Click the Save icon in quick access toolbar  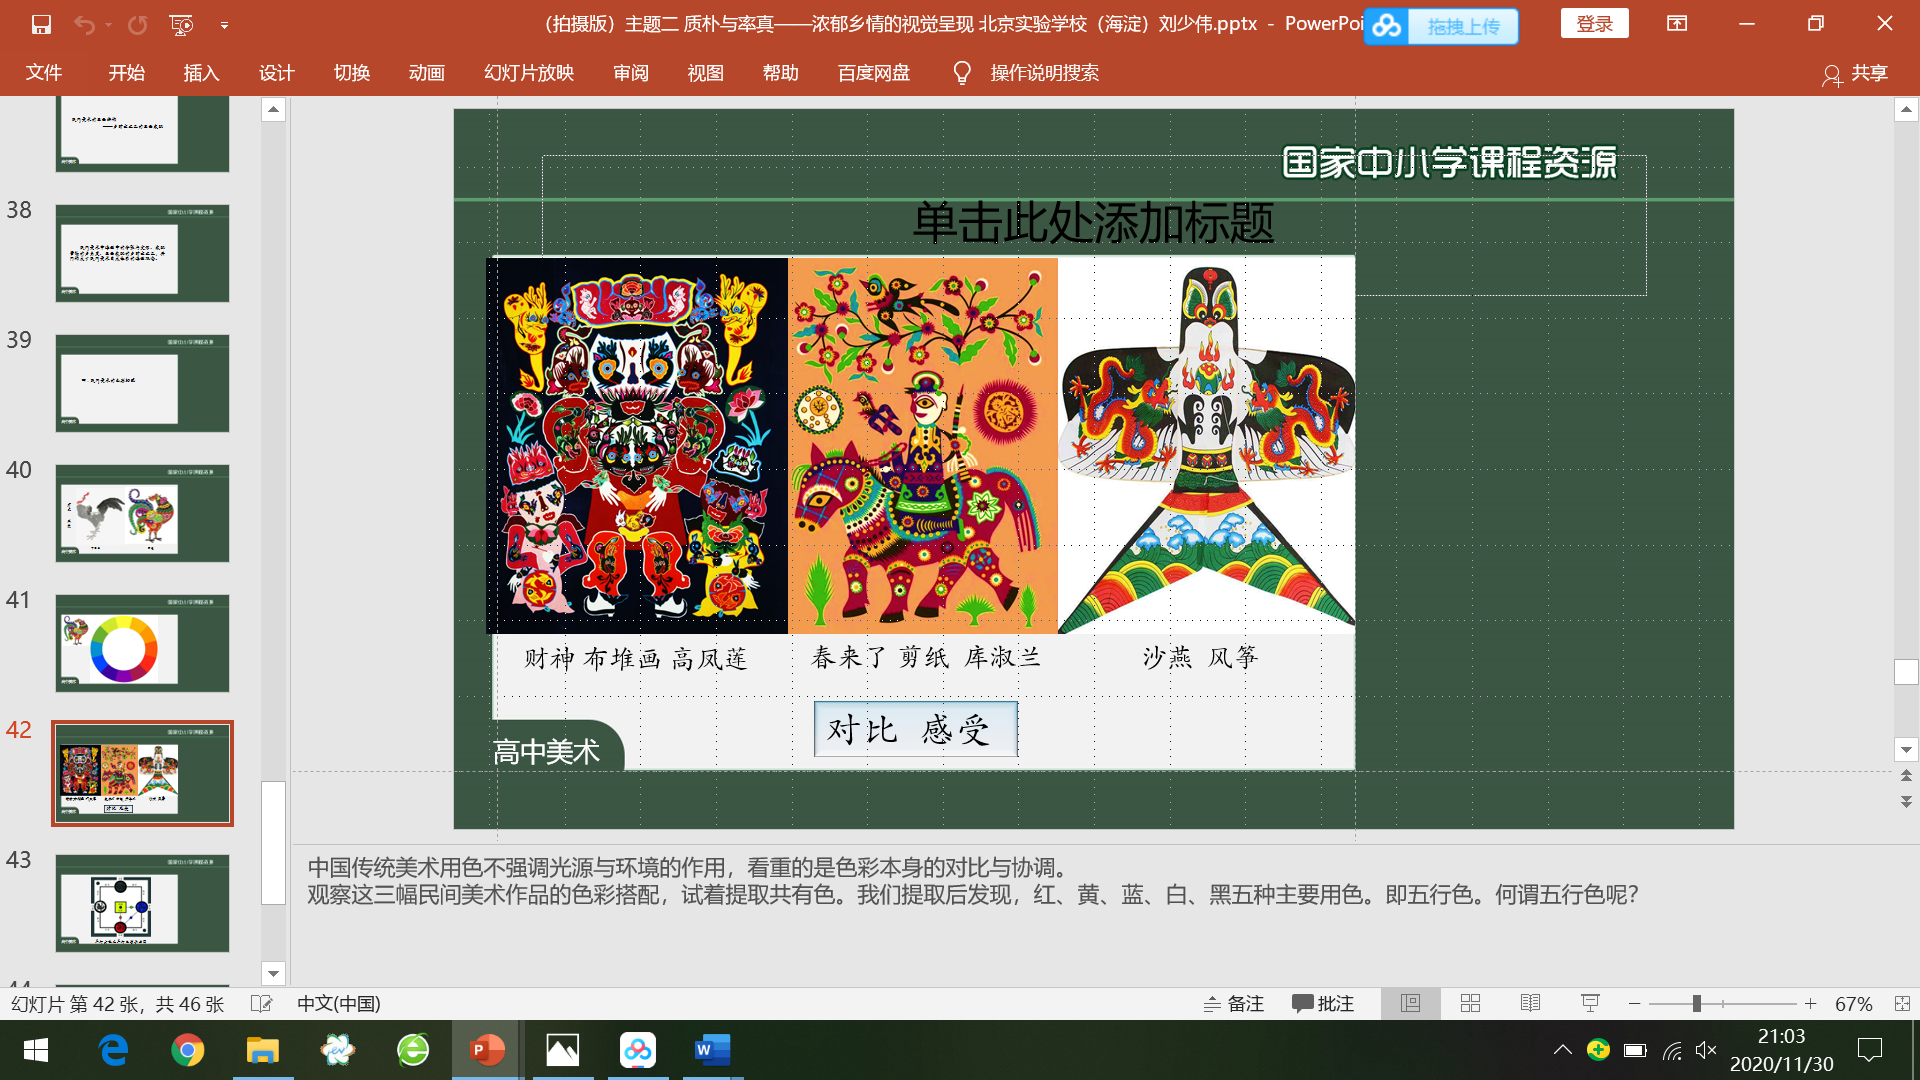pos(41,24)
